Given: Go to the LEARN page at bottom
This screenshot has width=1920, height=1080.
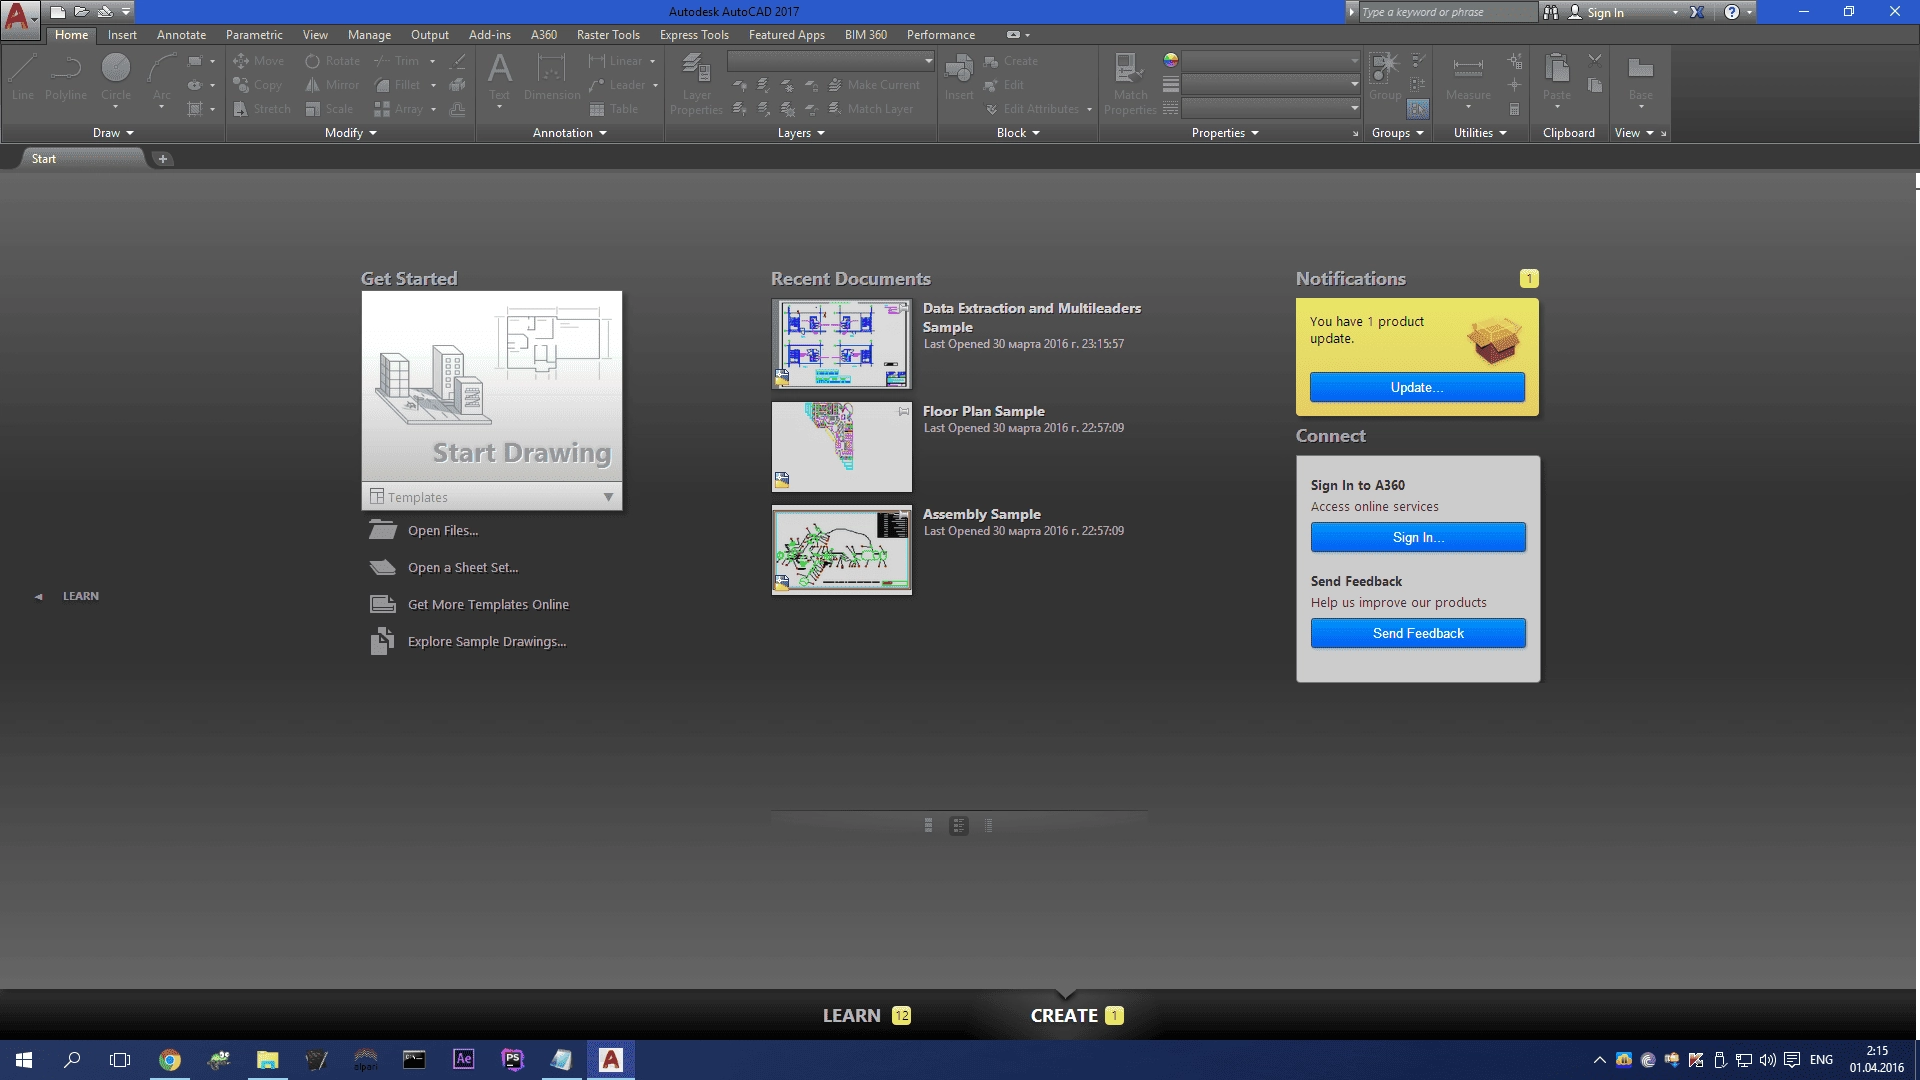Looking at the screenshot, I should pyautogui.click(x=866, y=1015).
